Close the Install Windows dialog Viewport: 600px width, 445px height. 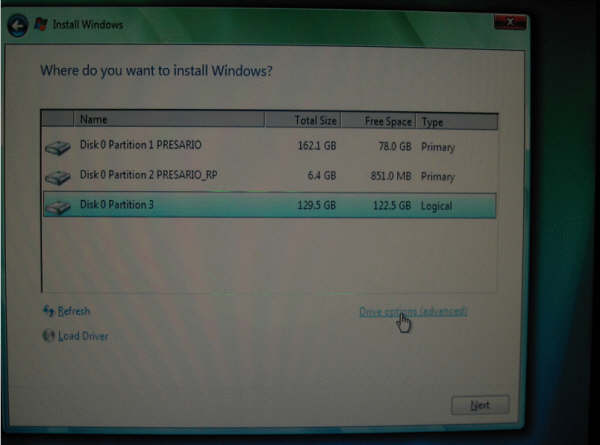[x=510, y=22]
